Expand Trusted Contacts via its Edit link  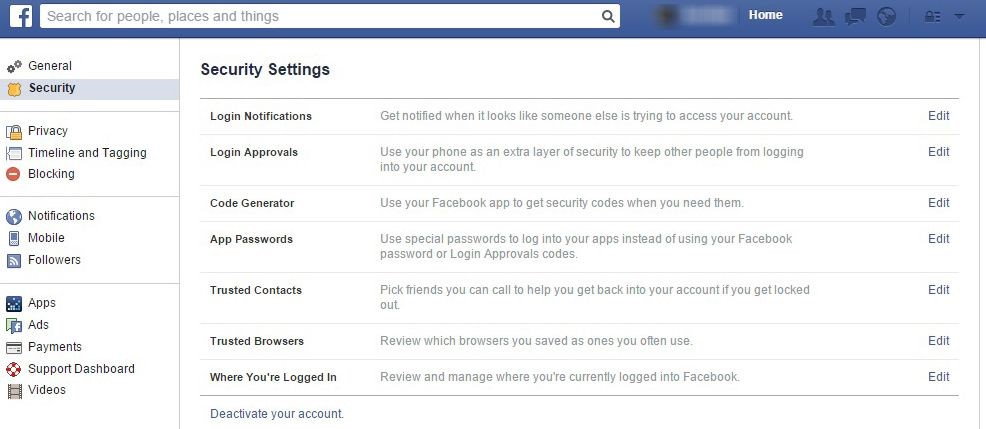pyautogui.click(x=939, y=290)
